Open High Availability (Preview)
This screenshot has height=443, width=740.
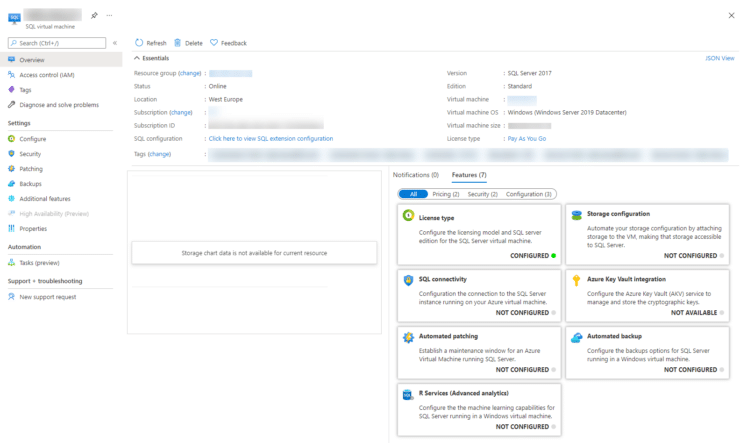[54, 214]
